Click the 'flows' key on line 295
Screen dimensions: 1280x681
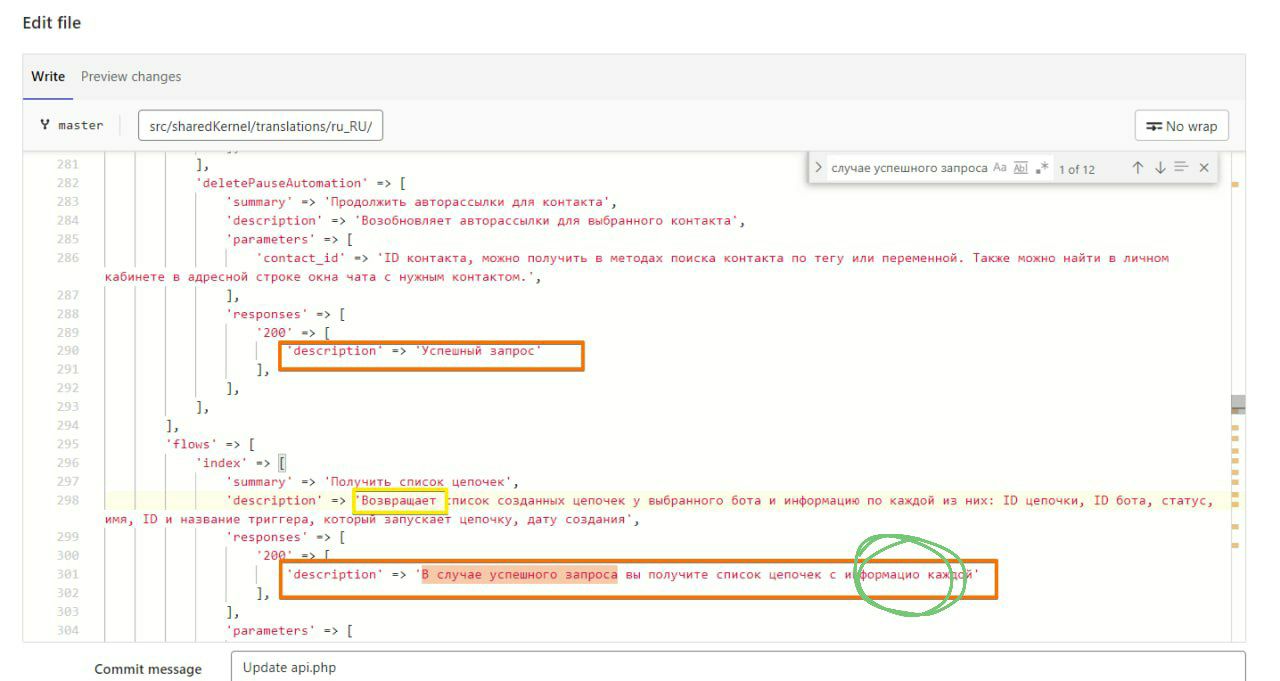193,444
